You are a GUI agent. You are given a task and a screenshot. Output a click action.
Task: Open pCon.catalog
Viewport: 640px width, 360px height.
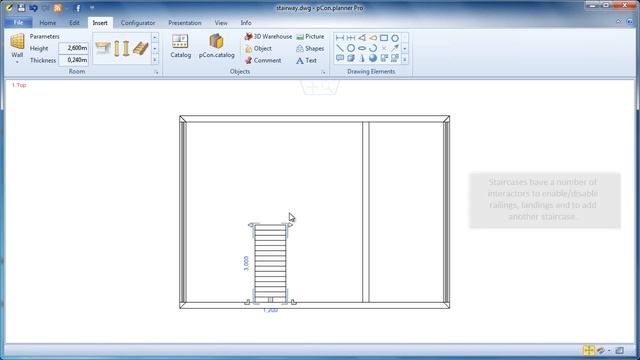pyautogui.click(x=216, y=46)
